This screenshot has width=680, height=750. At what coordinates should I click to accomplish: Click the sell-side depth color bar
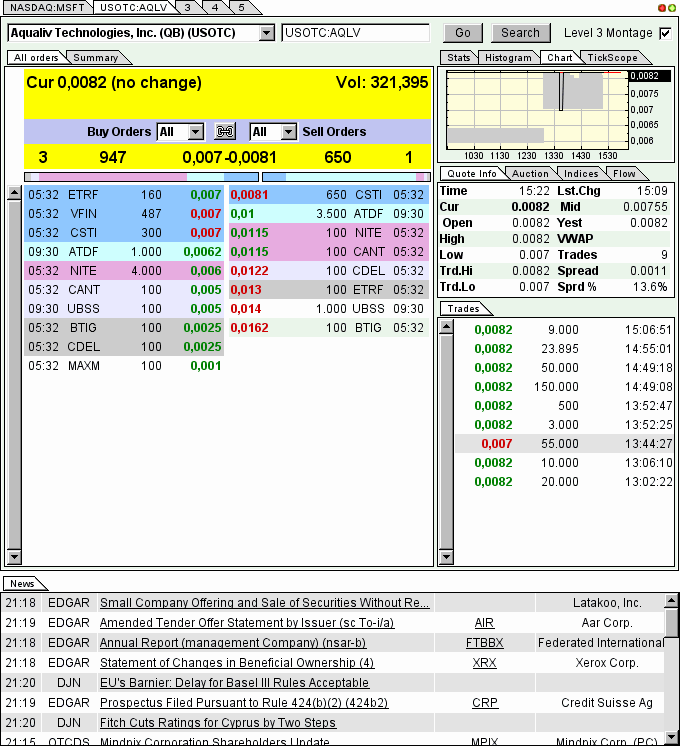346,177
